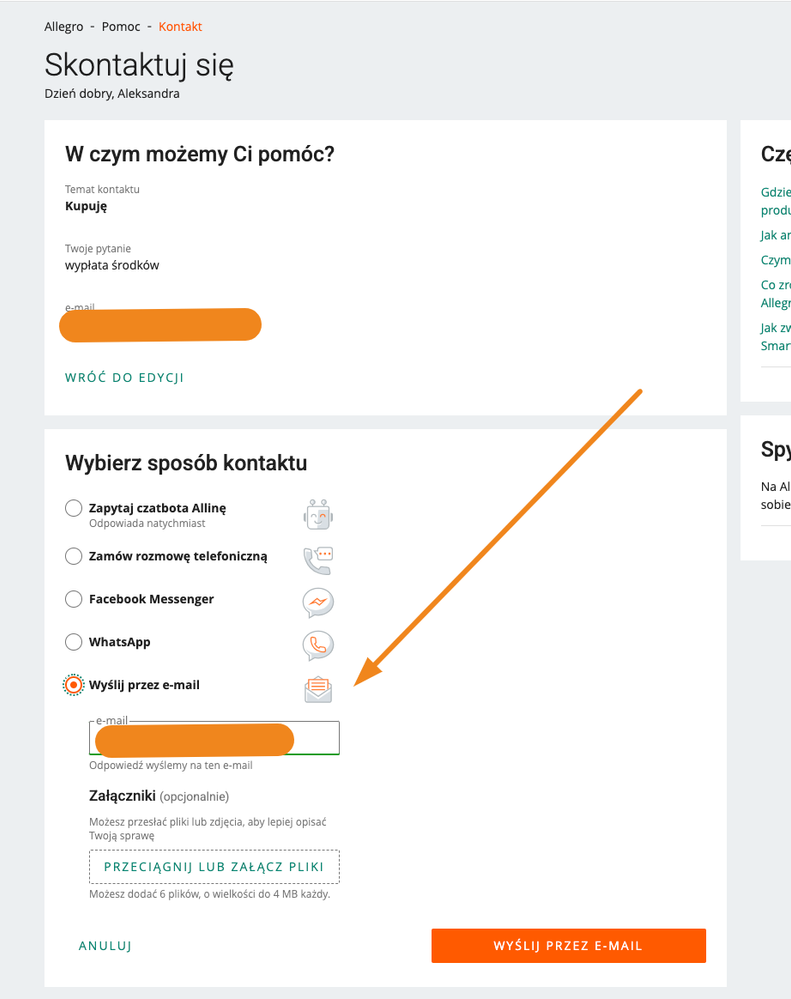Click the WhatsApp phone bubble icon

(x=318, y=645)
